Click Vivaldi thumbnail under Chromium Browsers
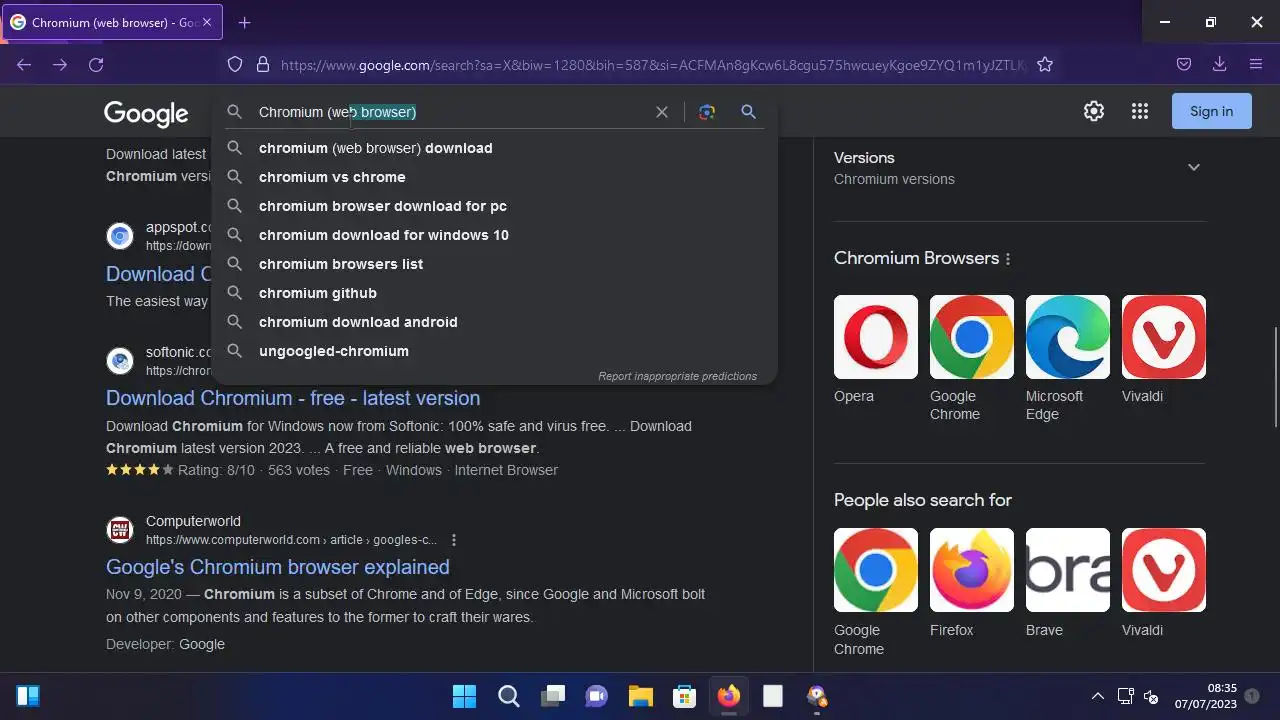 (1164, 337)
